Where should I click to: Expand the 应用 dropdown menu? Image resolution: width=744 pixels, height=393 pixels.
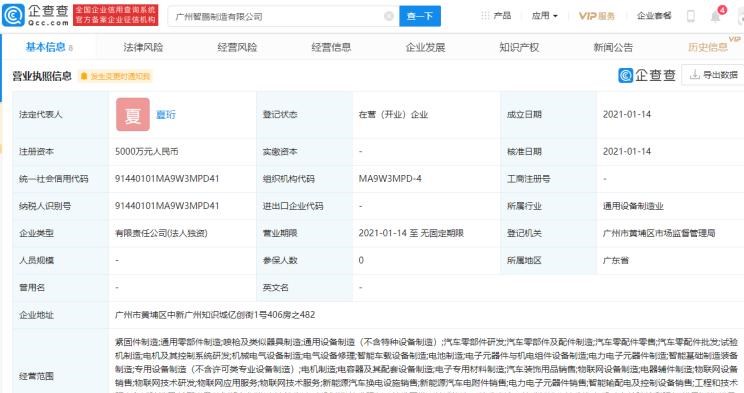point(545,16)
